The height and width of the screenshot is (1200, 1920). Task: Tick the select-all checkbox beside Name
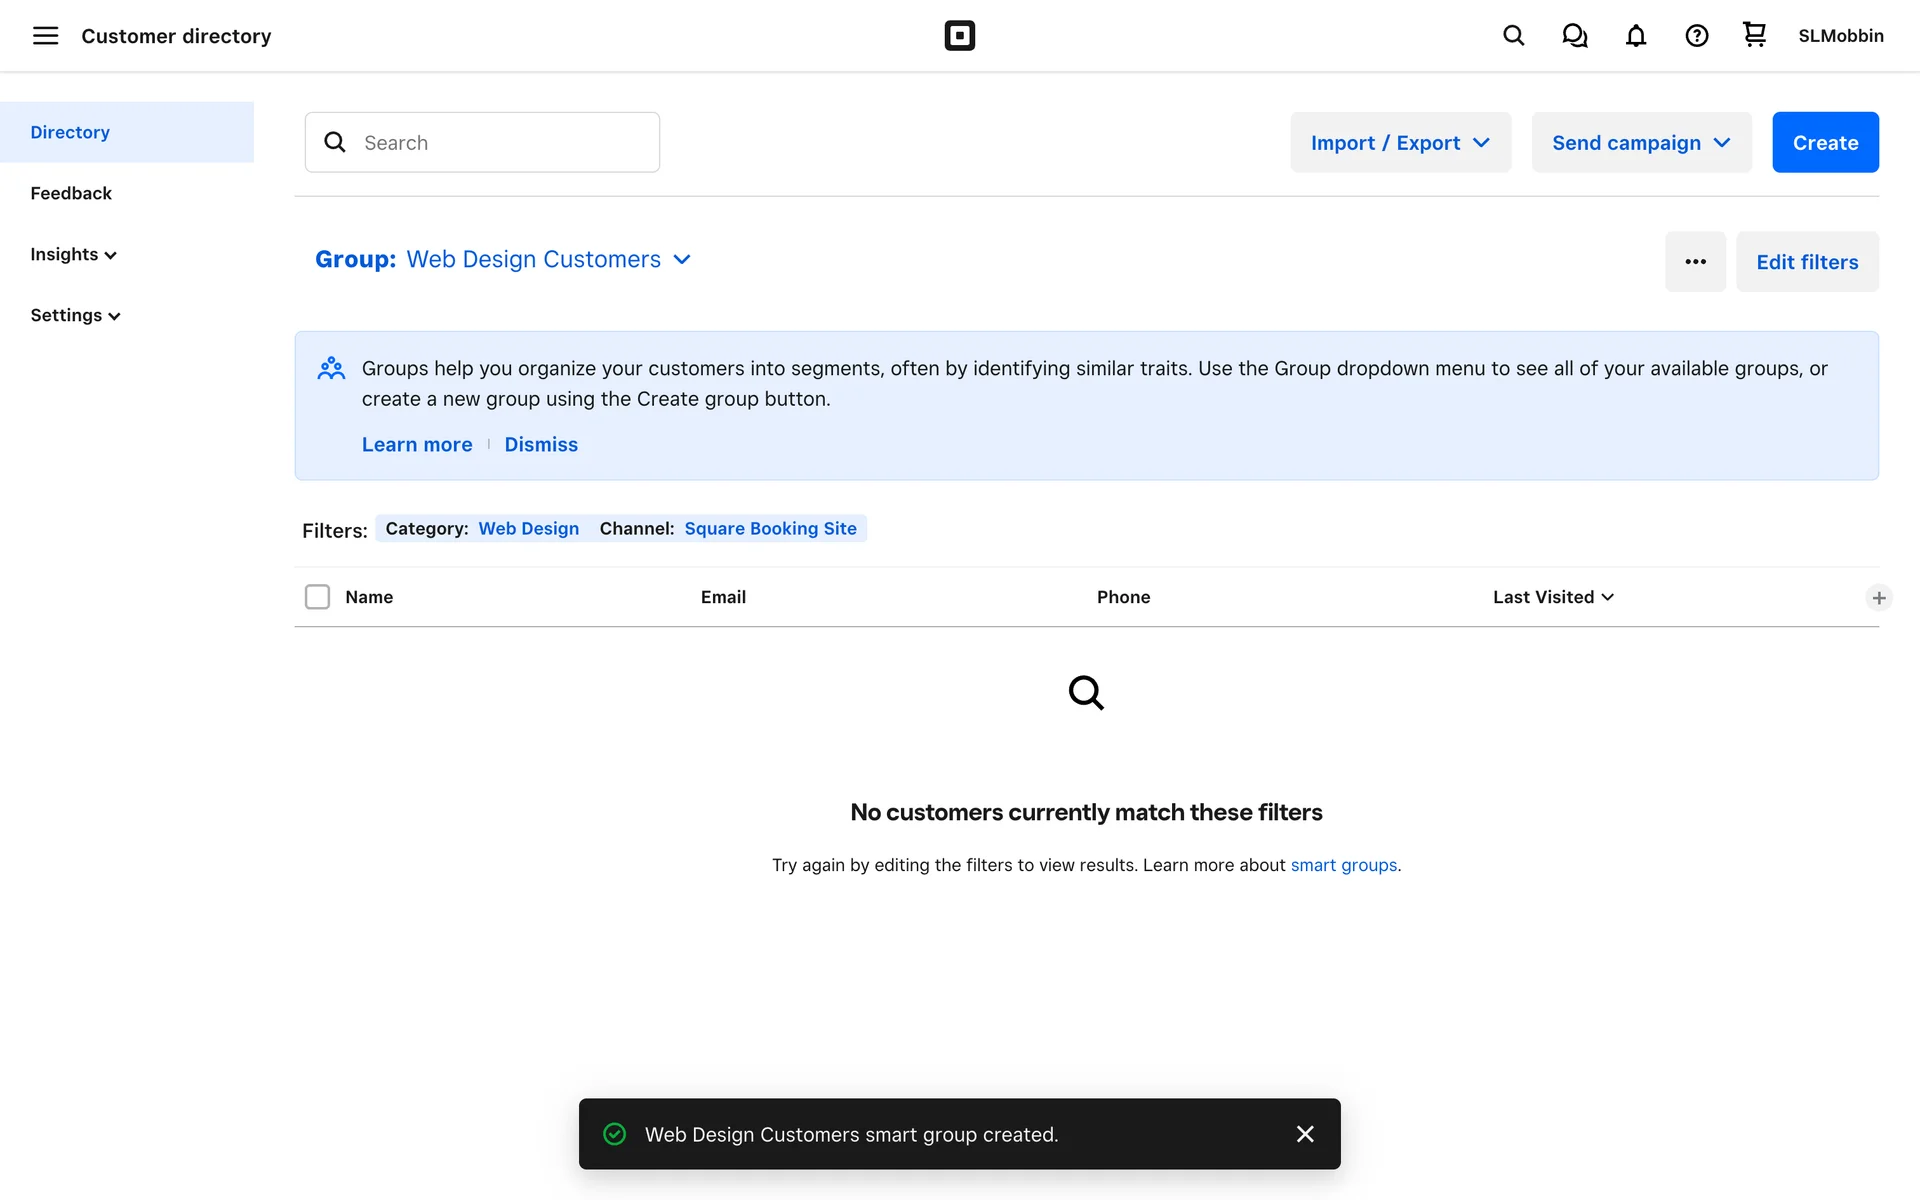click(317, 597)
